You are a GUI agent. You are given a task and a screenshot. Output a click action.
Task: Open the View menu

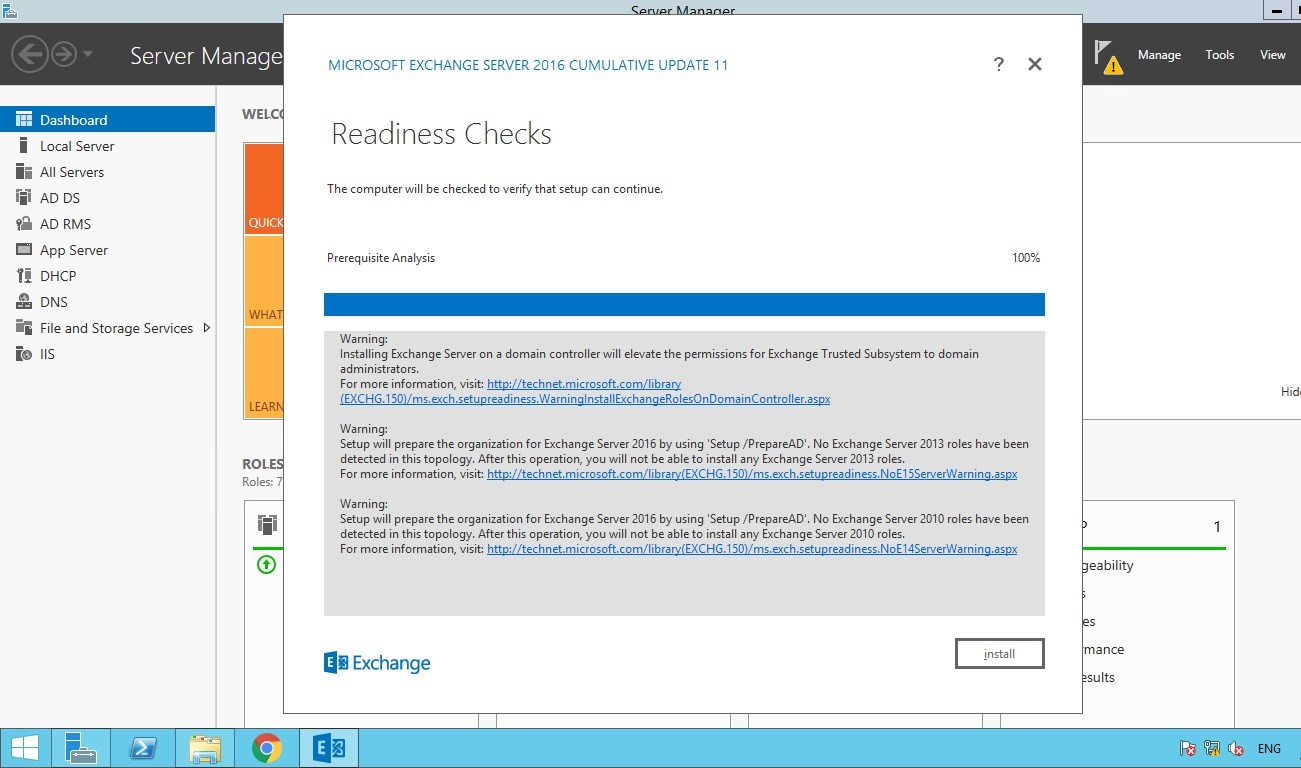(x=1272, y=55)
